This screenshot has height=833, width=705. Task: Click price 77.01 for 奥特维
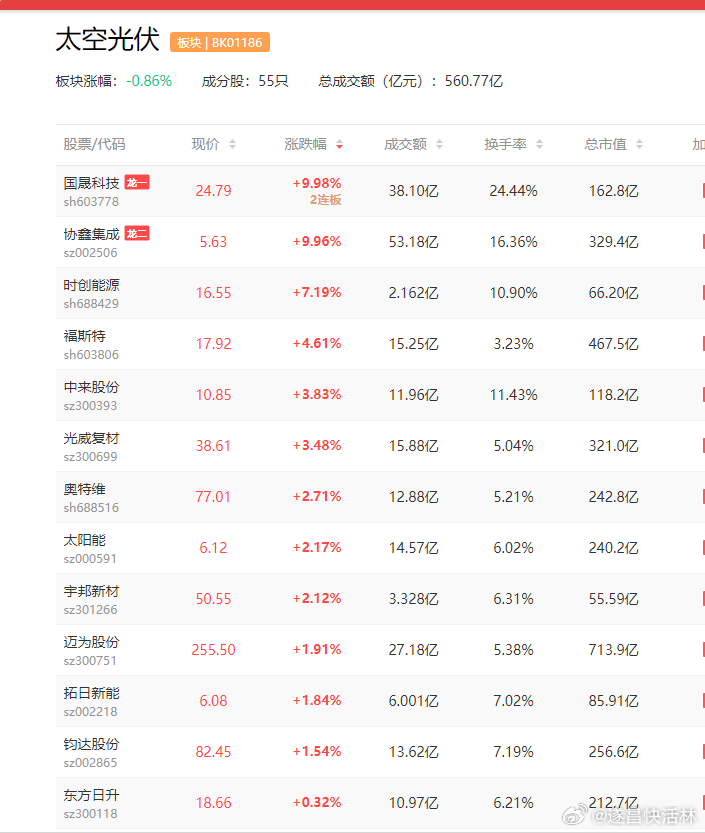pos(213,497)
